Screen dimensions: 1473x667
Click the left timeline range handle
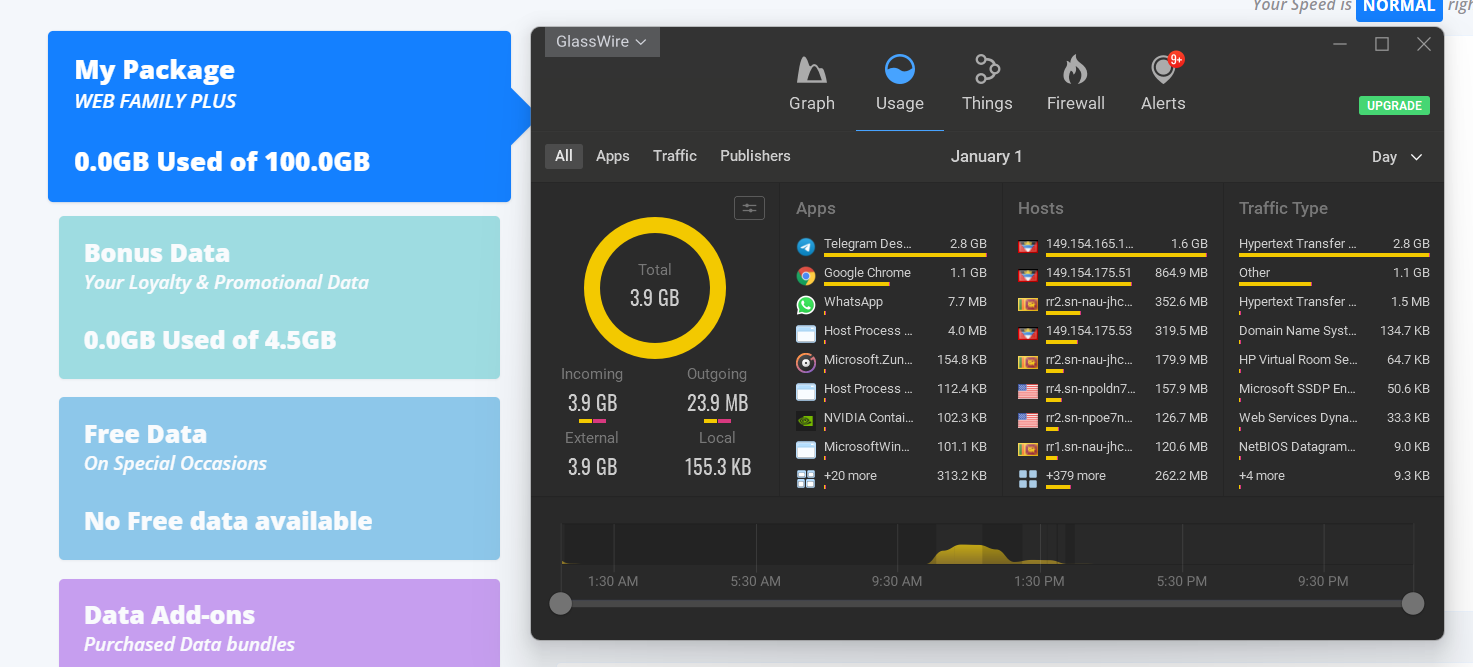[x=561, y=603]
